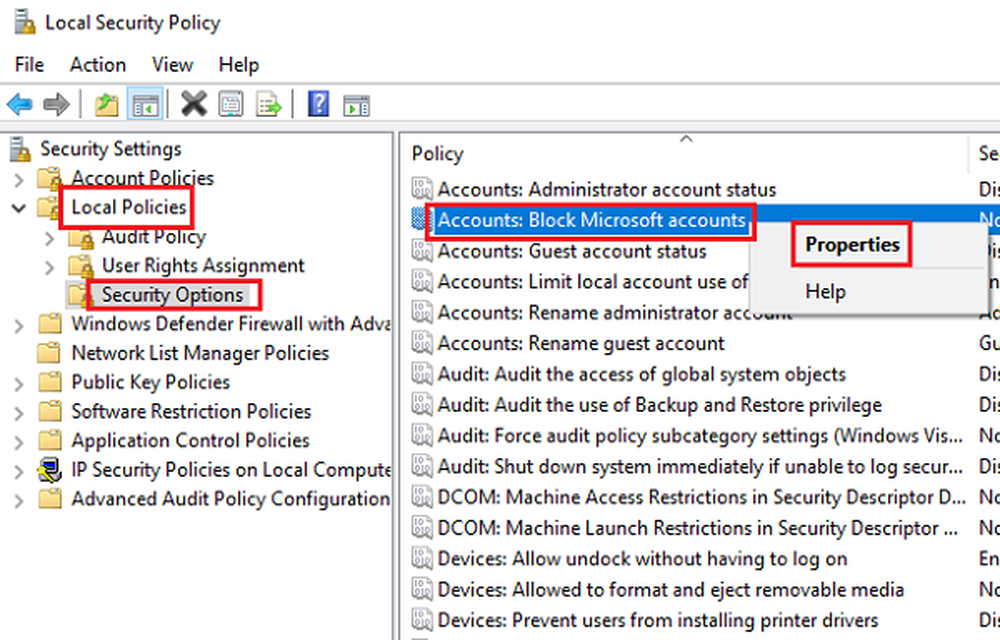Click the Account Policies folder icon

[50, 178]
